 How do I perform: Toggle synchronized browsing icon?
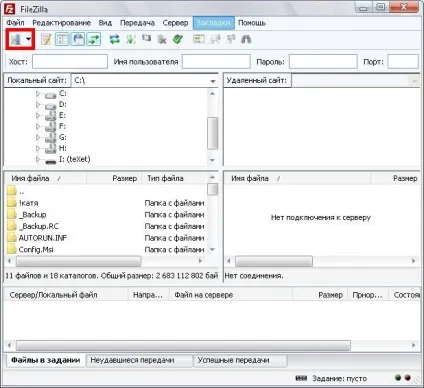click(x=231, y=39)
